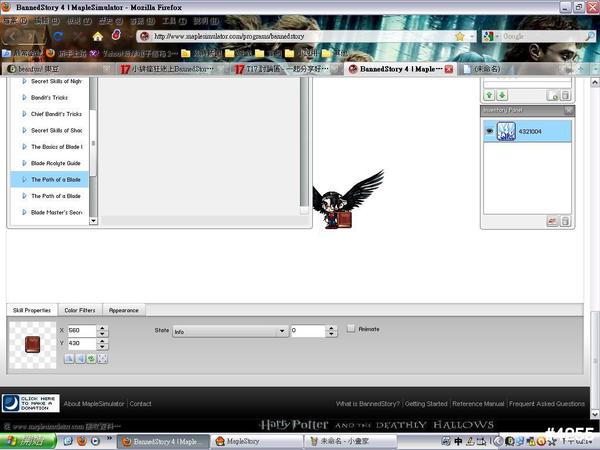600x450 pixels.
Task: Expand the Blade Acolyte Guide tree item
Action: click(25, 163)
